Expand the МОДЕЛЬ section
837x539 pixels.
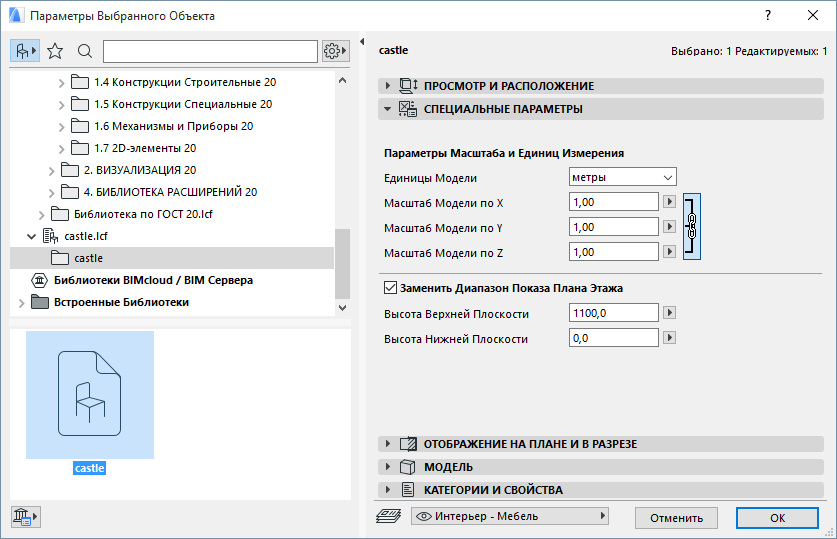tap(388, 467)
